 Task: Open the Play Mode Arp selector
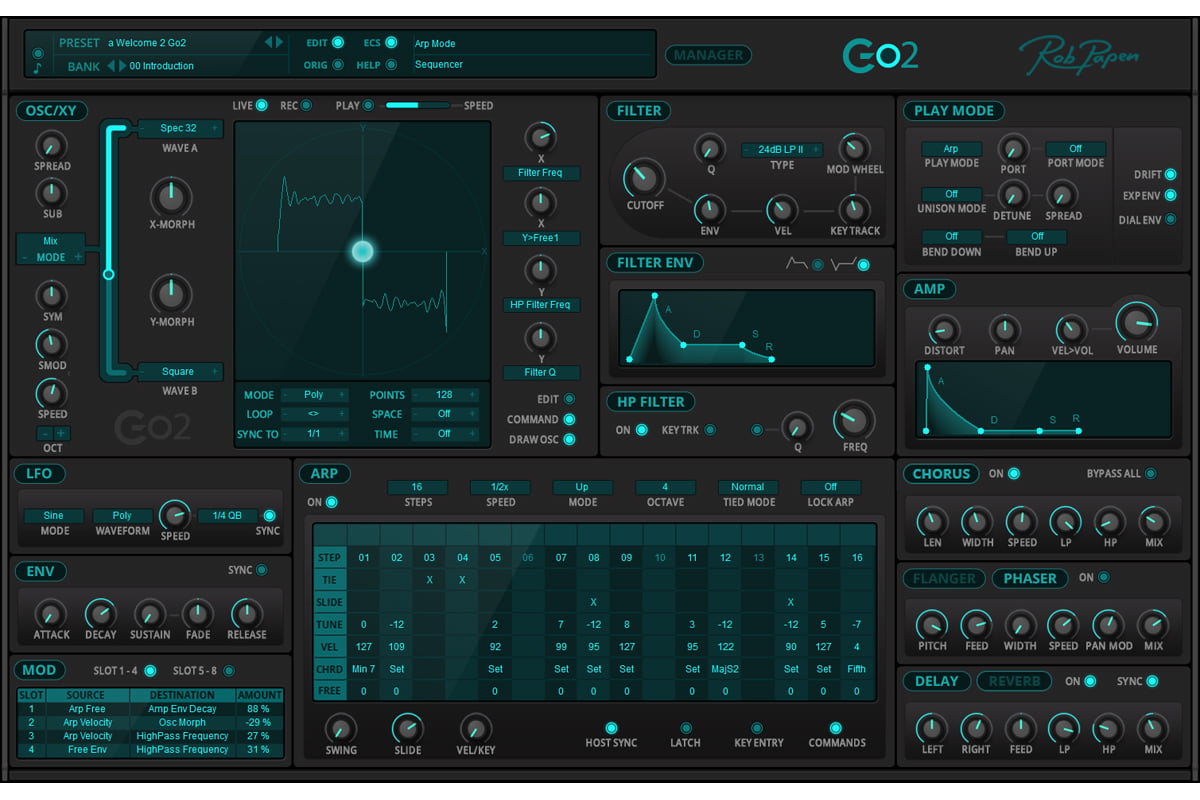coord(951,148)
